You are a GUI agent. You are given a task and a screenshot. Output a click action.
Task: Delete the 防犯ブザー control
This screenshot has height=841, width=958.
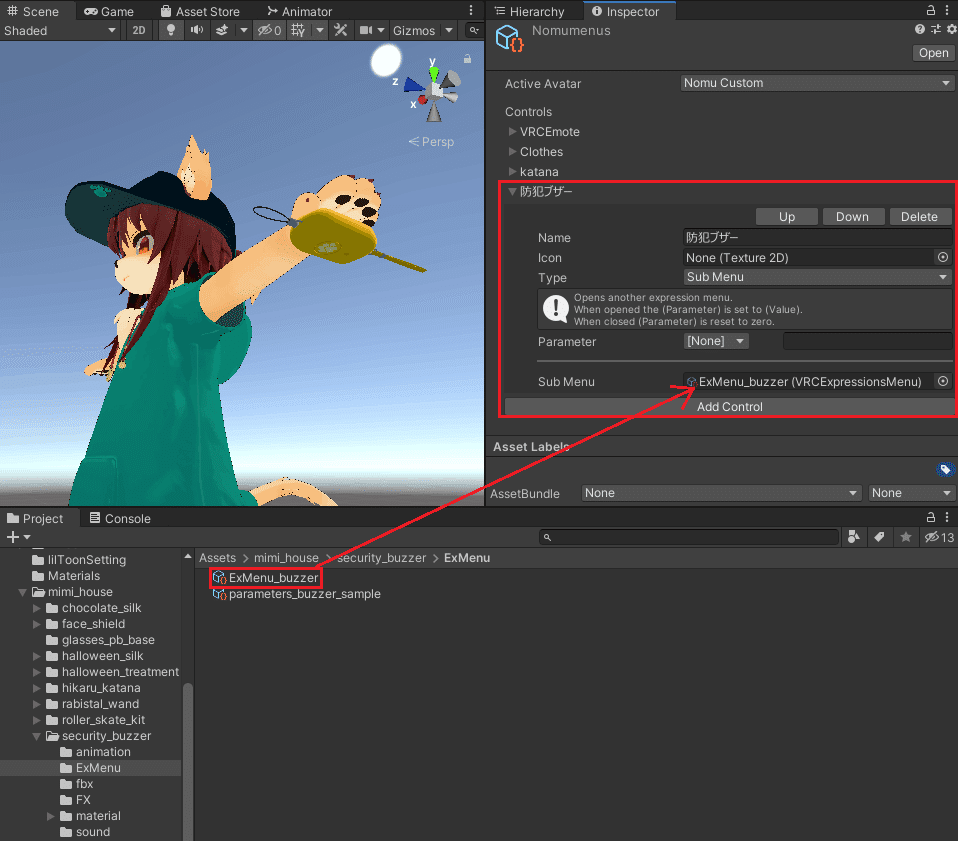[919, 217]
